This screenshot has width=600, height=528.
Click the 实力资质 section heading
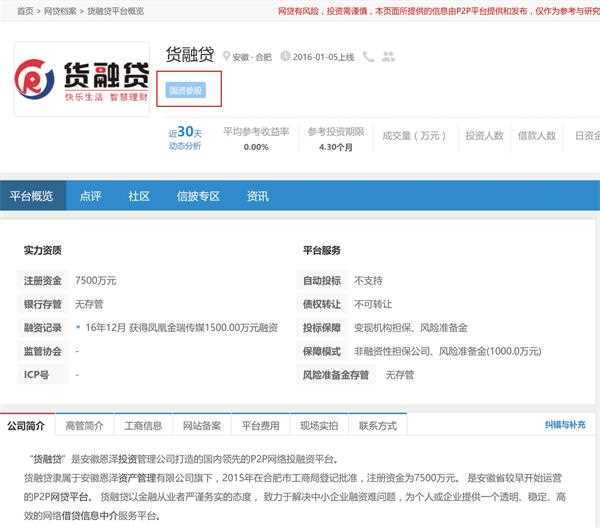(42, 250)
